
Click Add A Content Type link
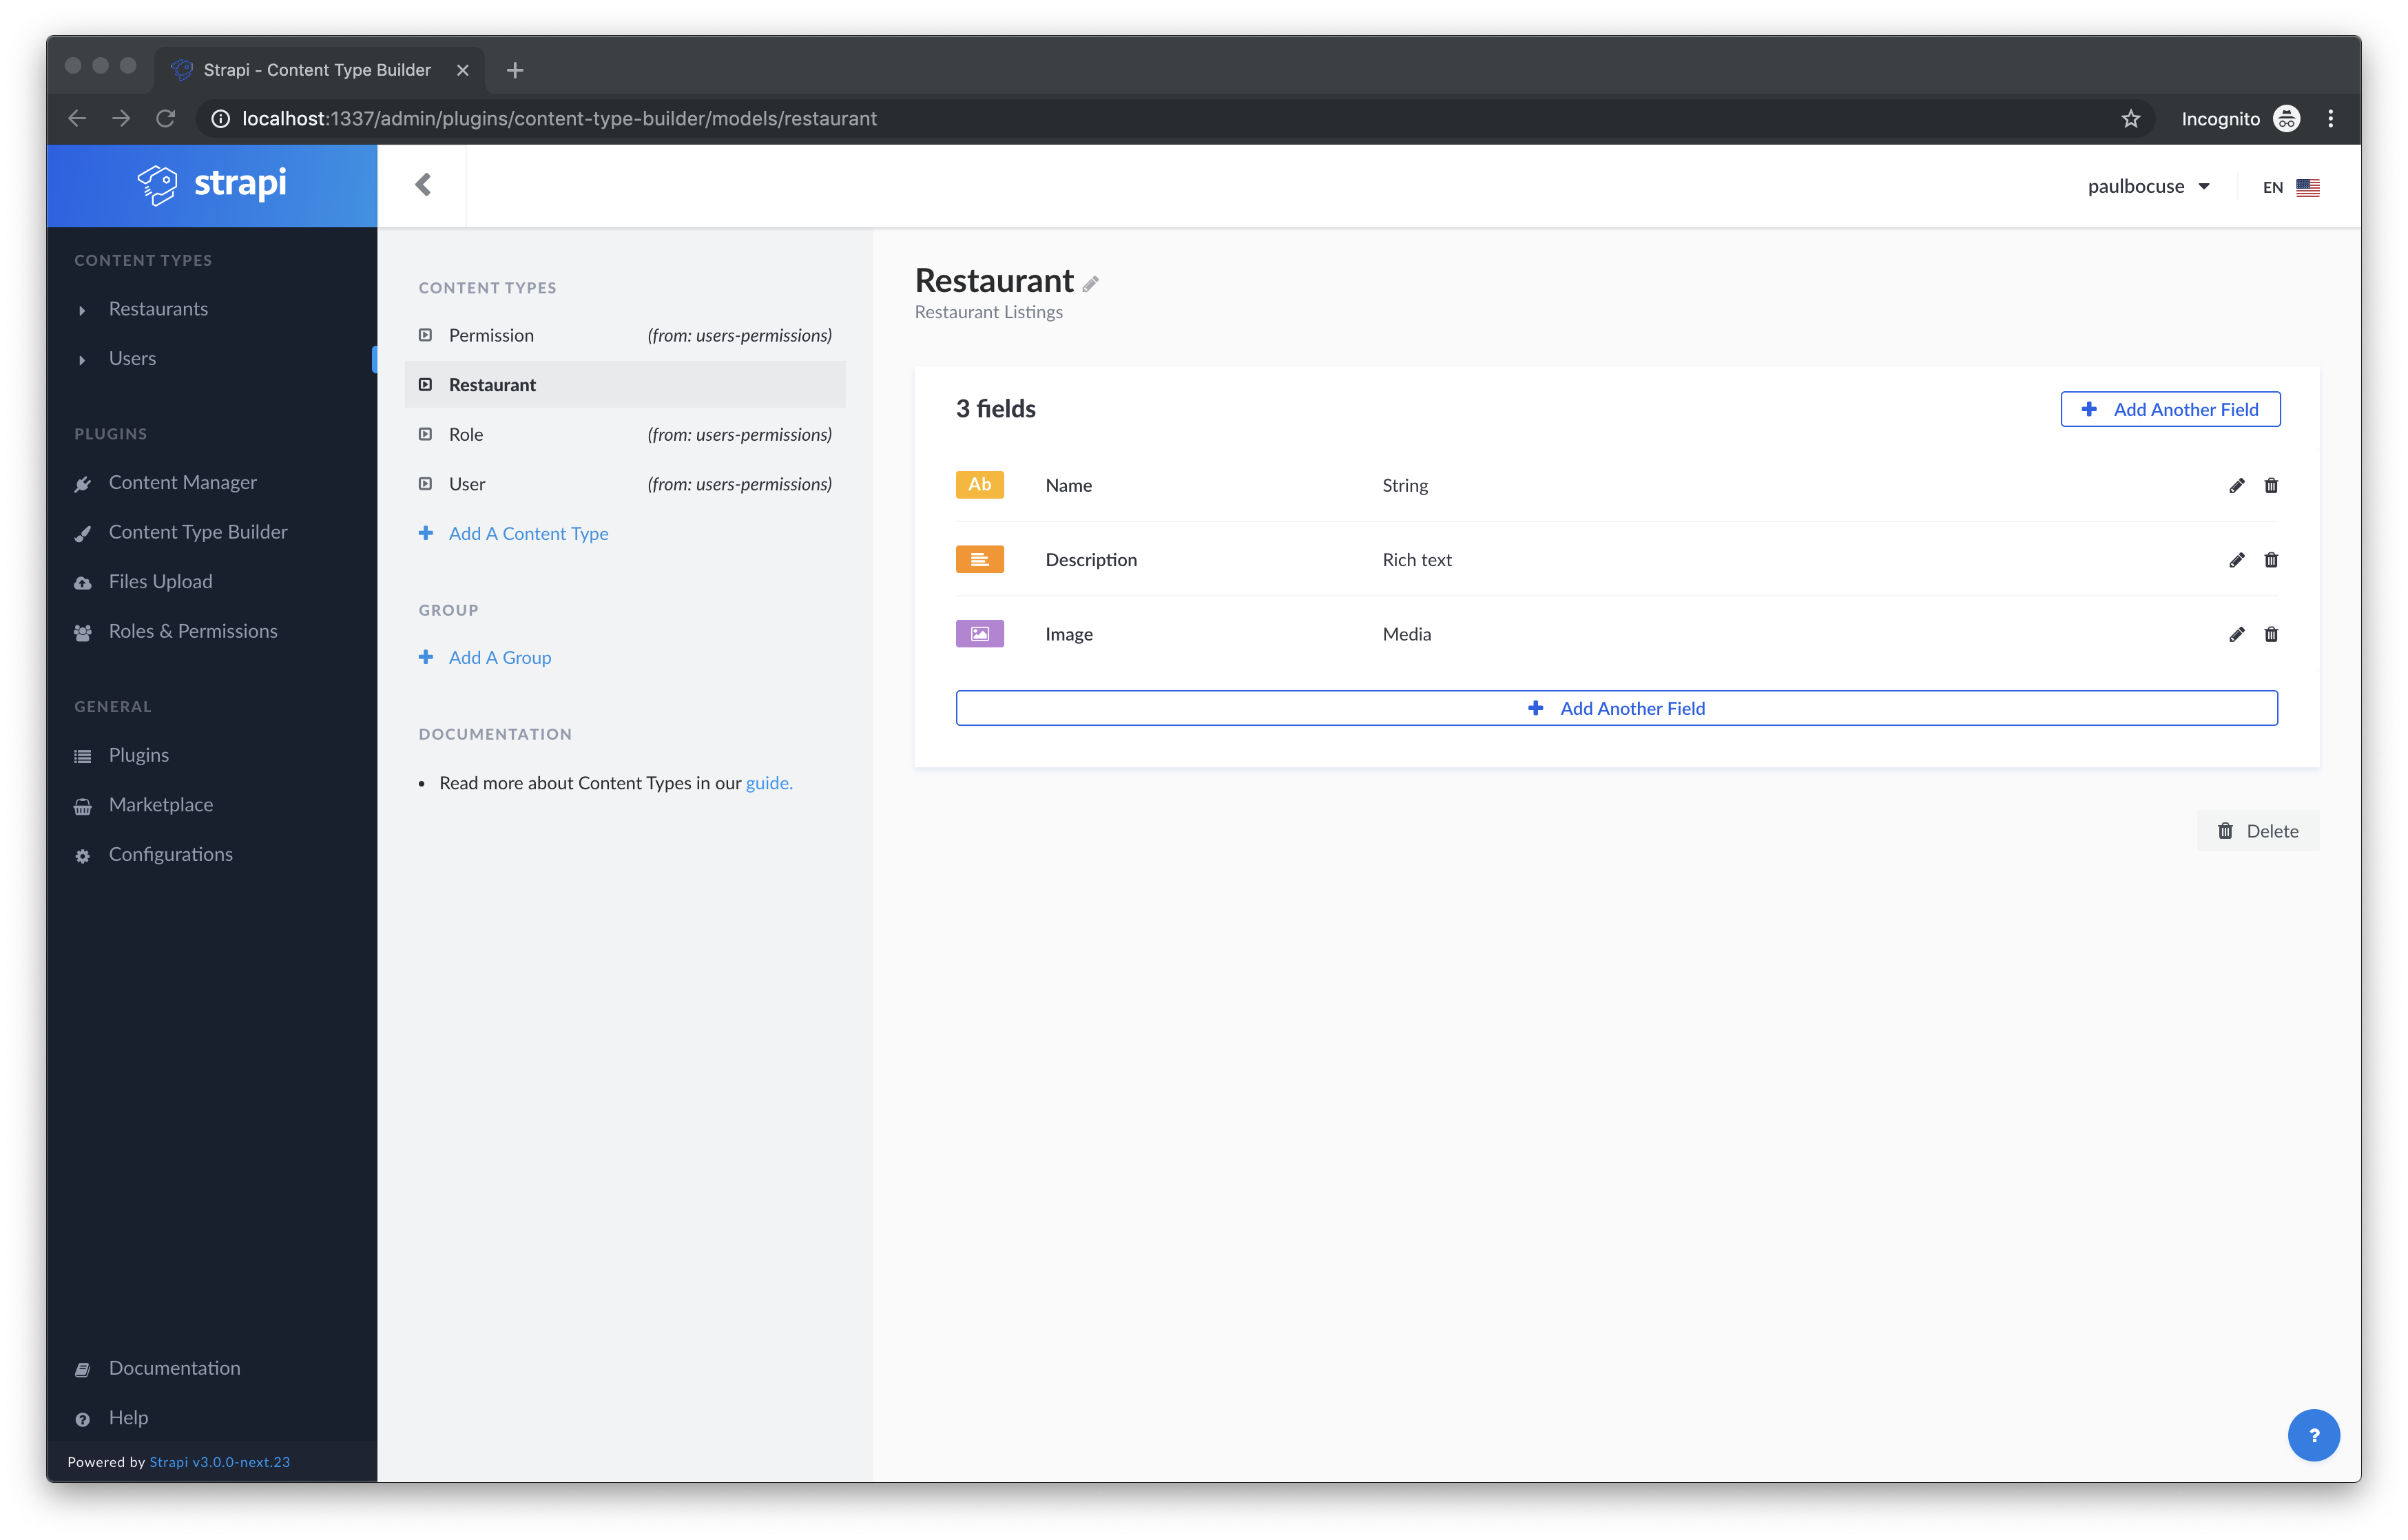pos(528,533)
